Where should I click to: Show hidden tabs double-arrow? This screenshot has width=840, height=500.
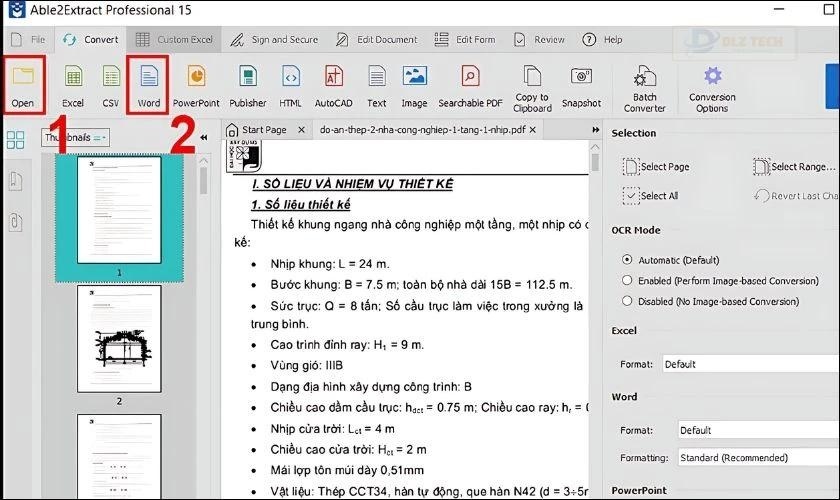click(x=596, y=130)
